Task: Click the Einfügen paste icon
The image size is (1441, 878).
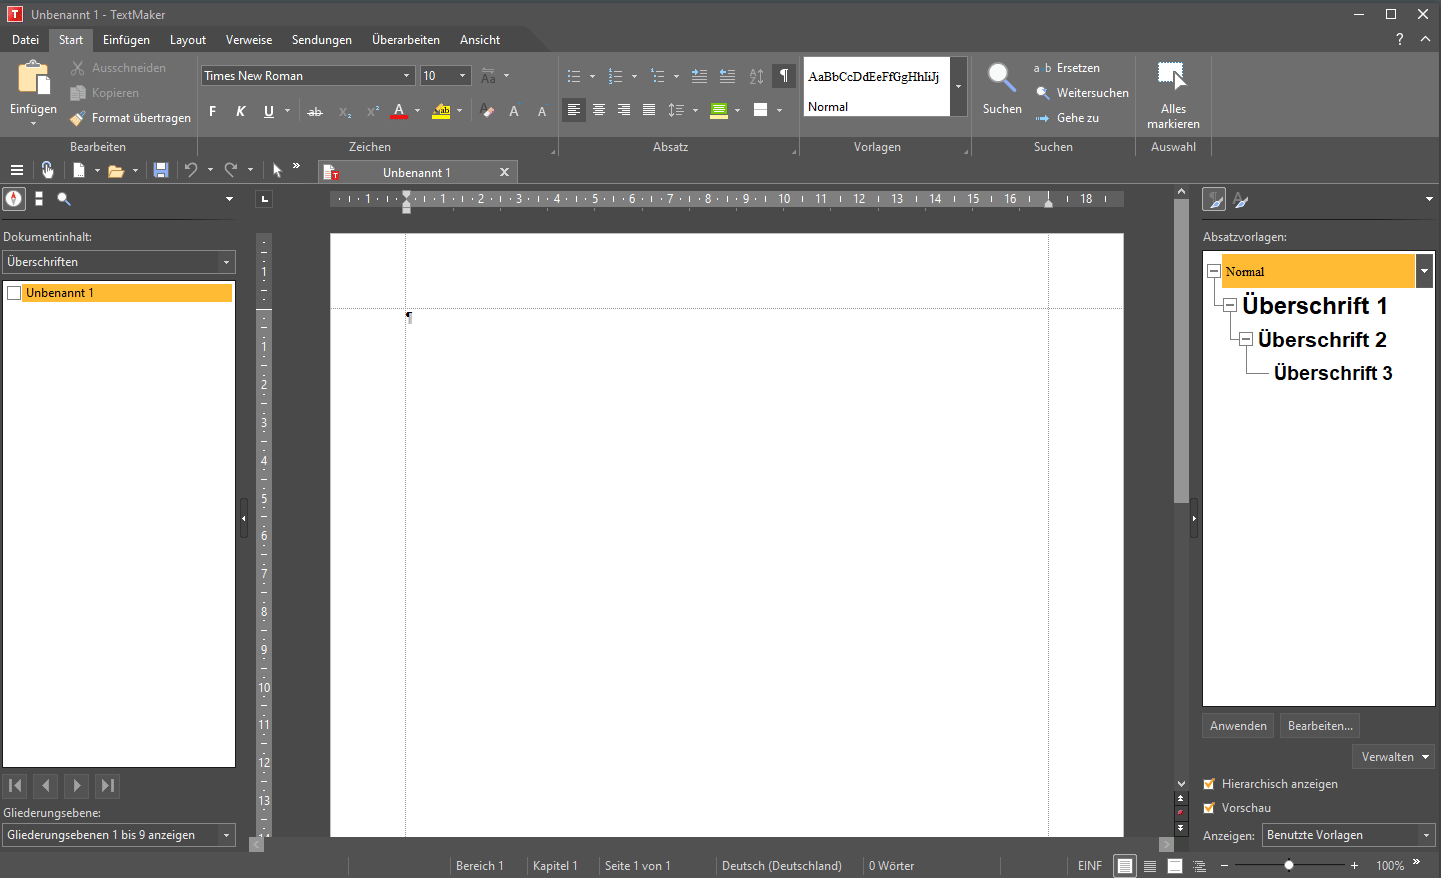Action: [x=33, y=78]
